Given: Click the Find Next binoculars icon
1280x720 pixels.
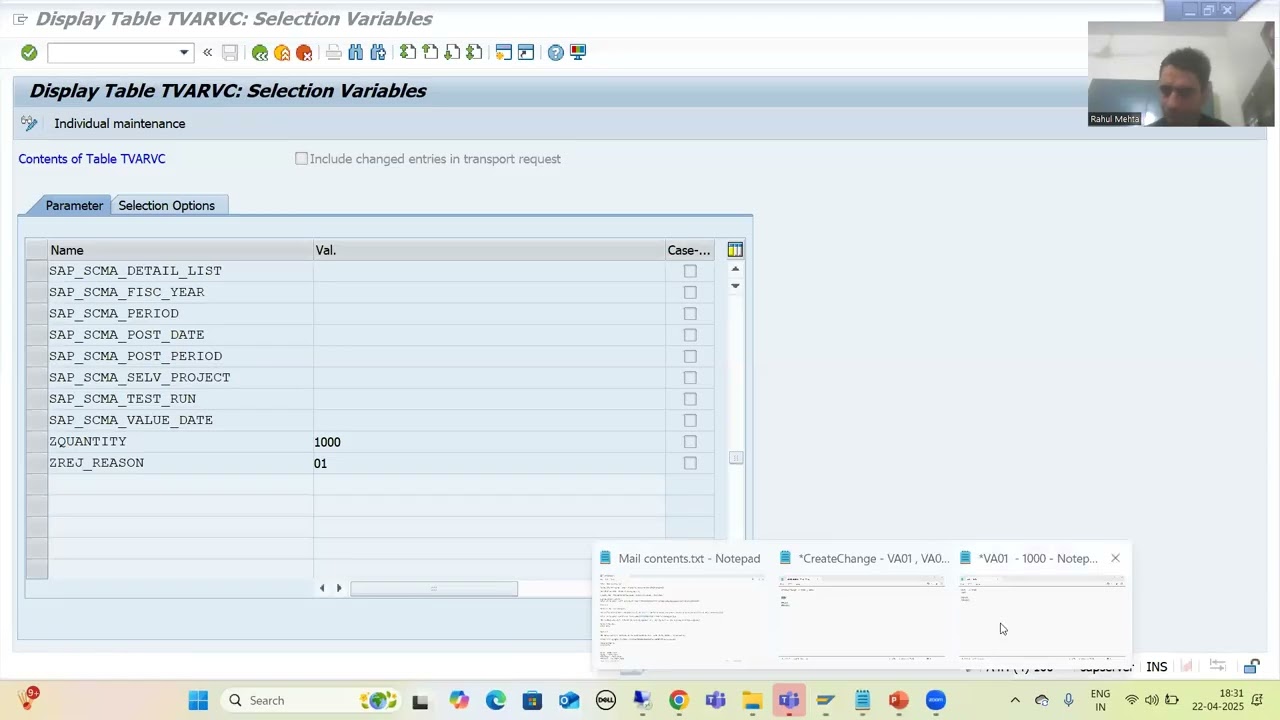Looking at the screenshot, I should pyautogui.click(x=378, y=52).
